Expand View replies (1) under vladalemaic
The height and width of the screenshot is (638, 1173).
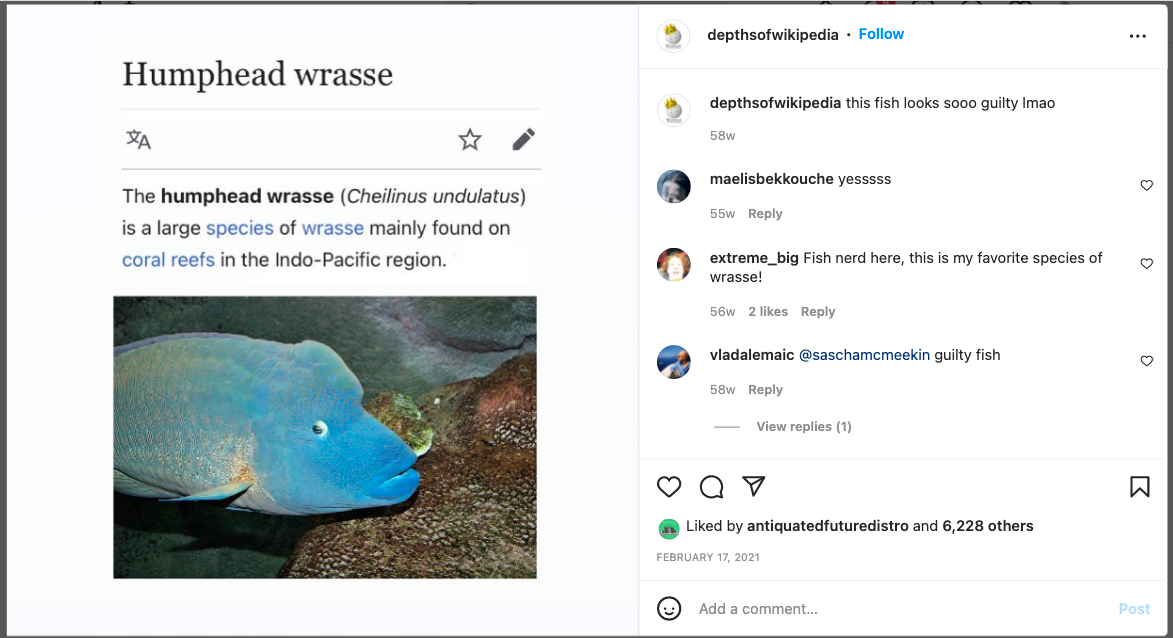[803, 426]
